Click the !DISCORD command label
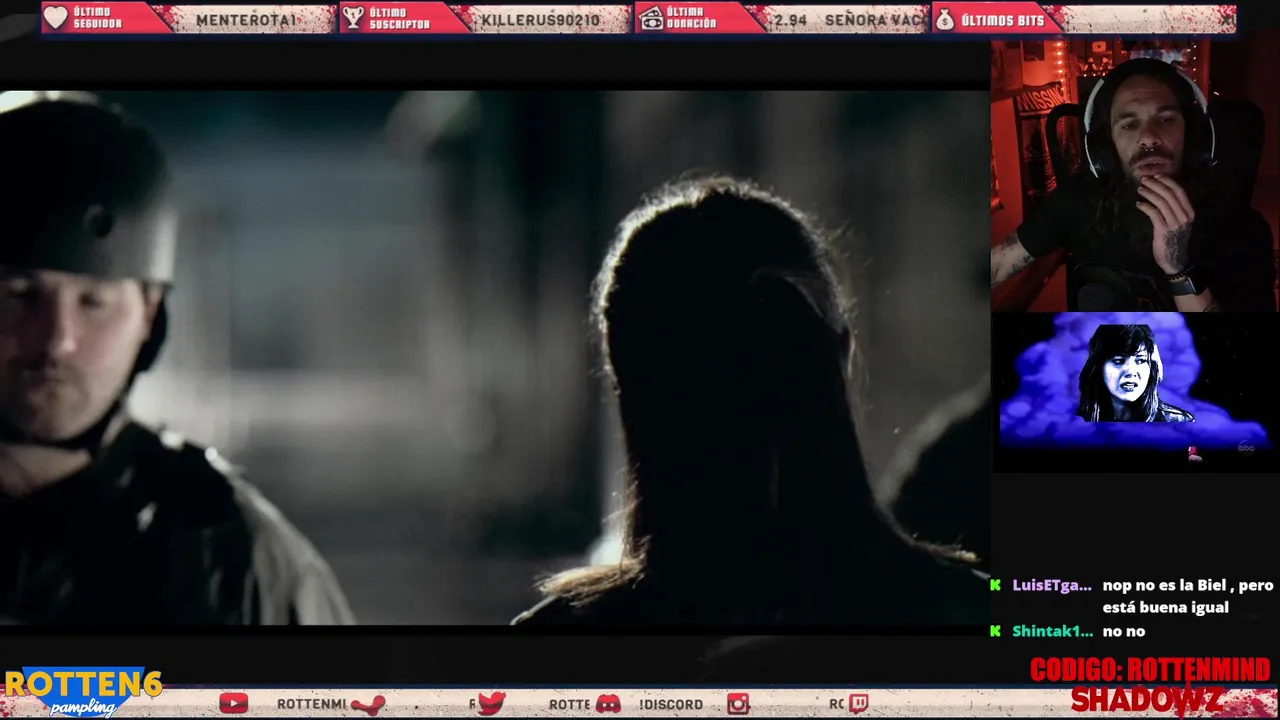 (671, 704)
